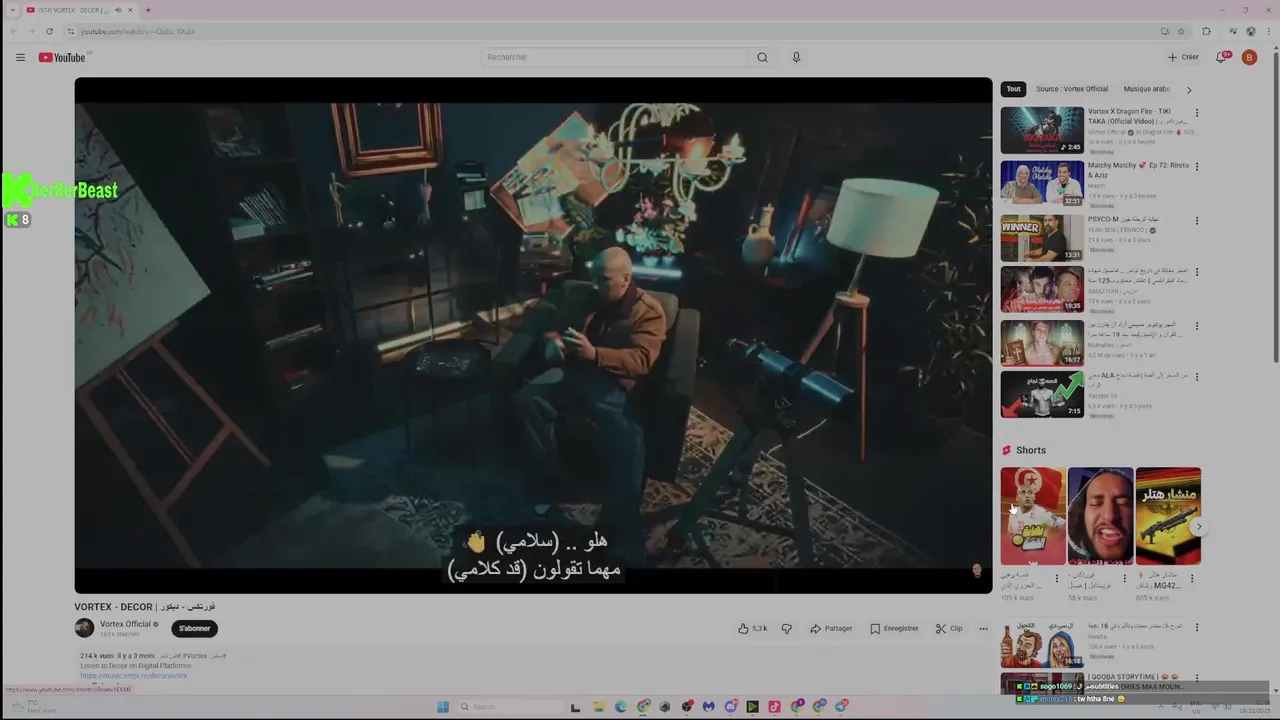Bookmark this page with the star
The width and height of the screenshot is (1280, 720).
1181,31
